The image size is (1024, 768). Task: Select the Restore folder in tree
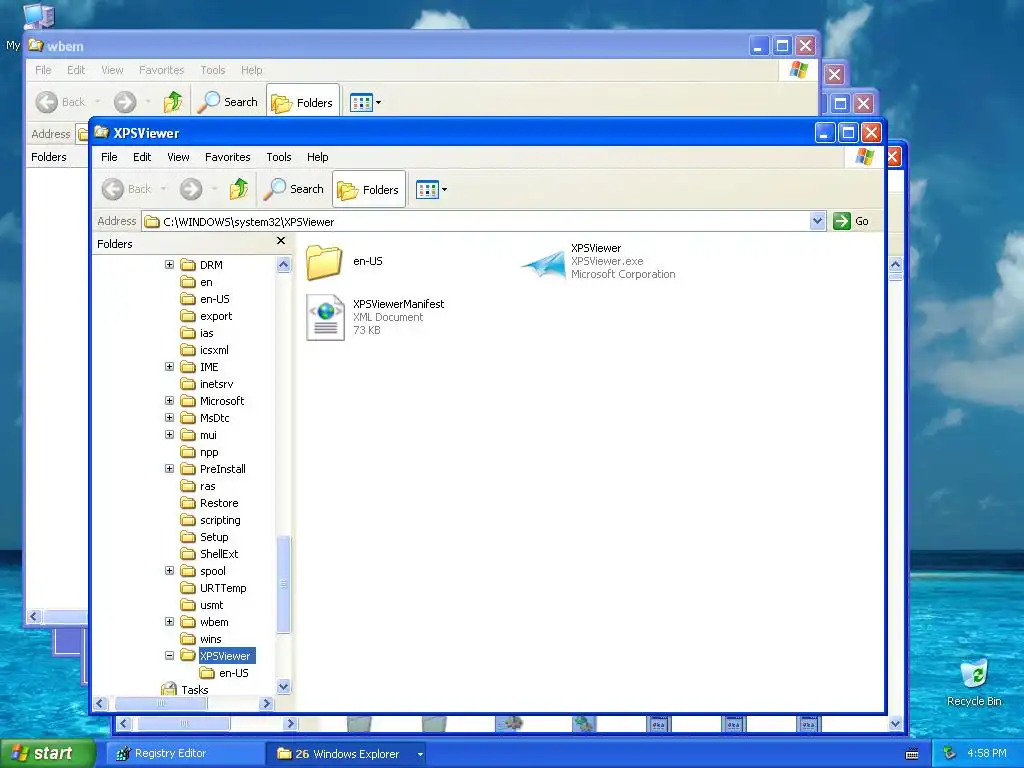(x=219, y=503)
